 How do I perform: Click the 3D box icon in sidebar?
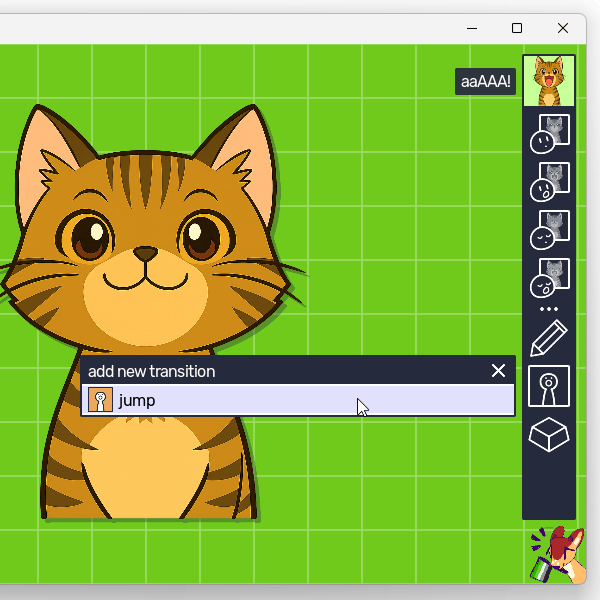[x=548, y=435]
